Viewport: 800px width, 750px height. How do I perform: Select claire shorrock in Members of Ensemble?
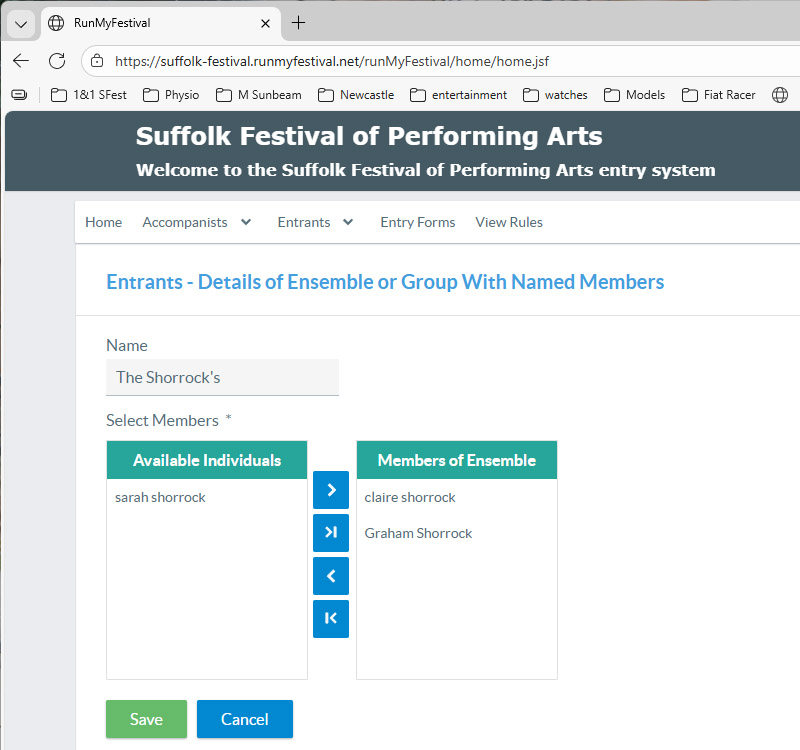pos(410,497)
